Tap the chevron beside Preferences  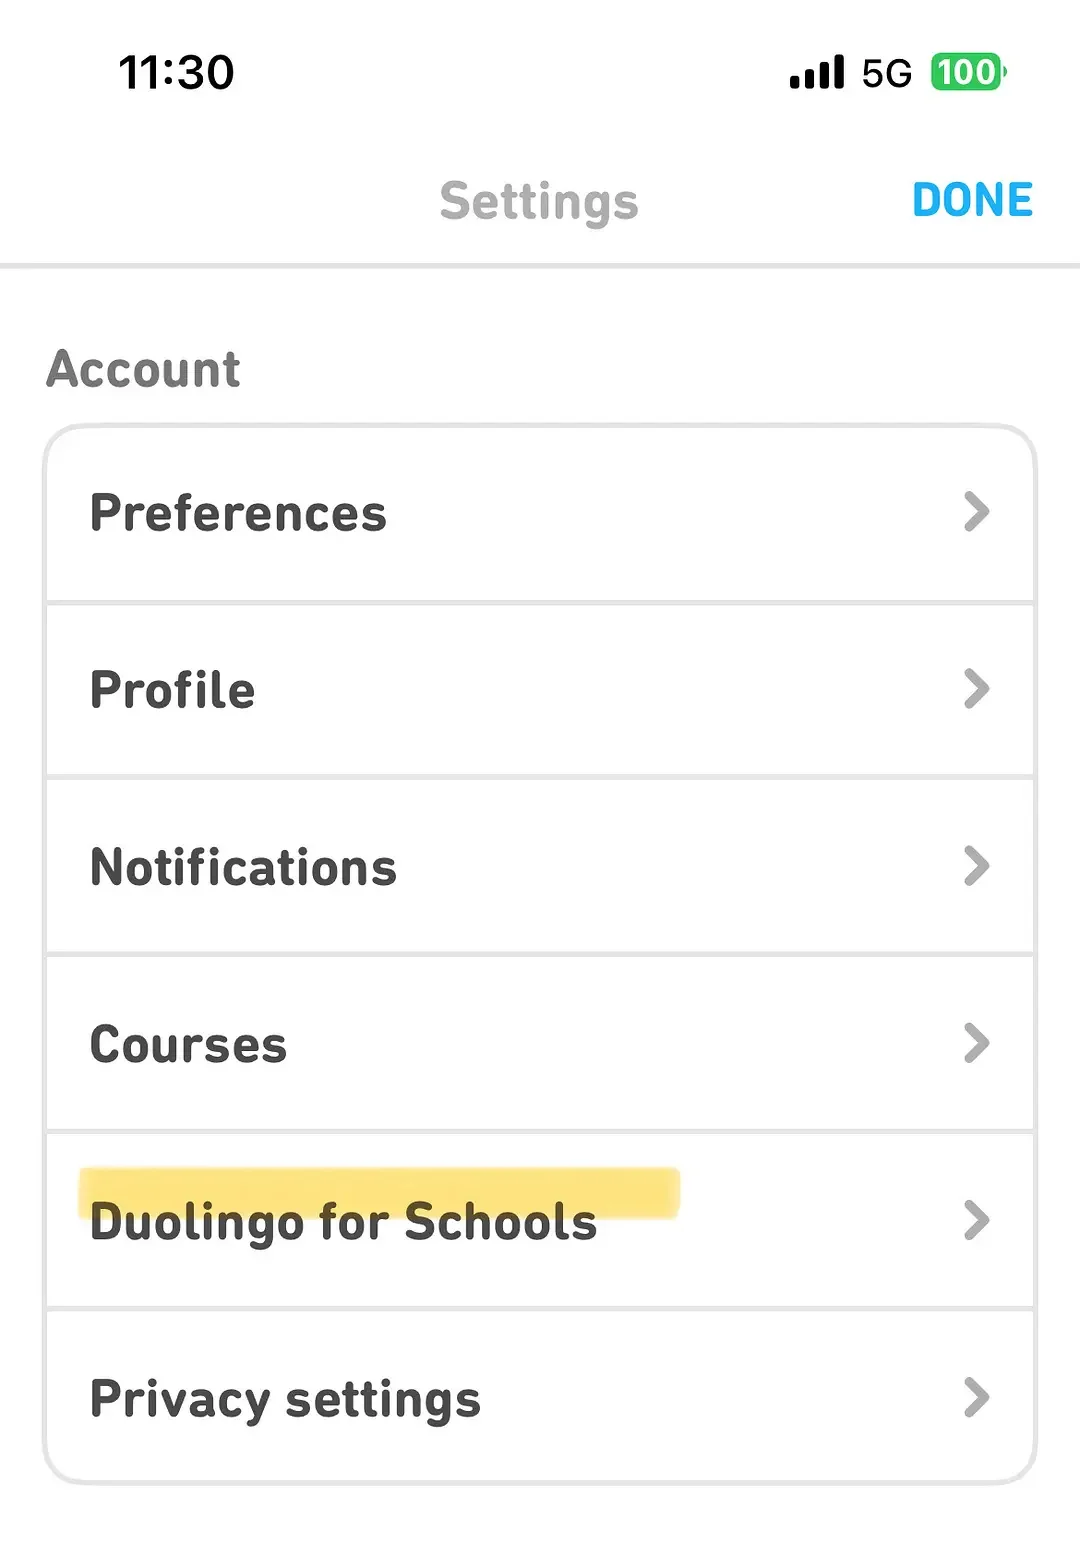pos(976,512)
